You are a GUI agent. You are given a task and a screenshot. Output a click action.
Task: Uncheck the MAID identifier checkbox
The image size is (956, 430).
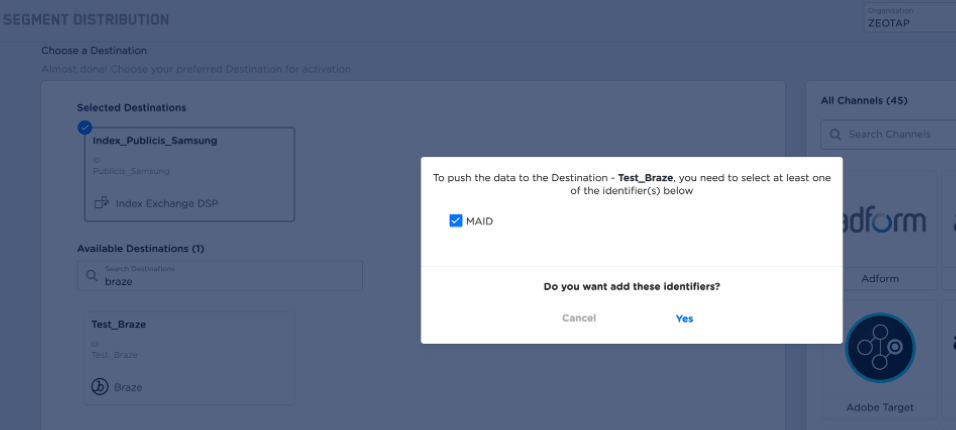click(456, 221)
